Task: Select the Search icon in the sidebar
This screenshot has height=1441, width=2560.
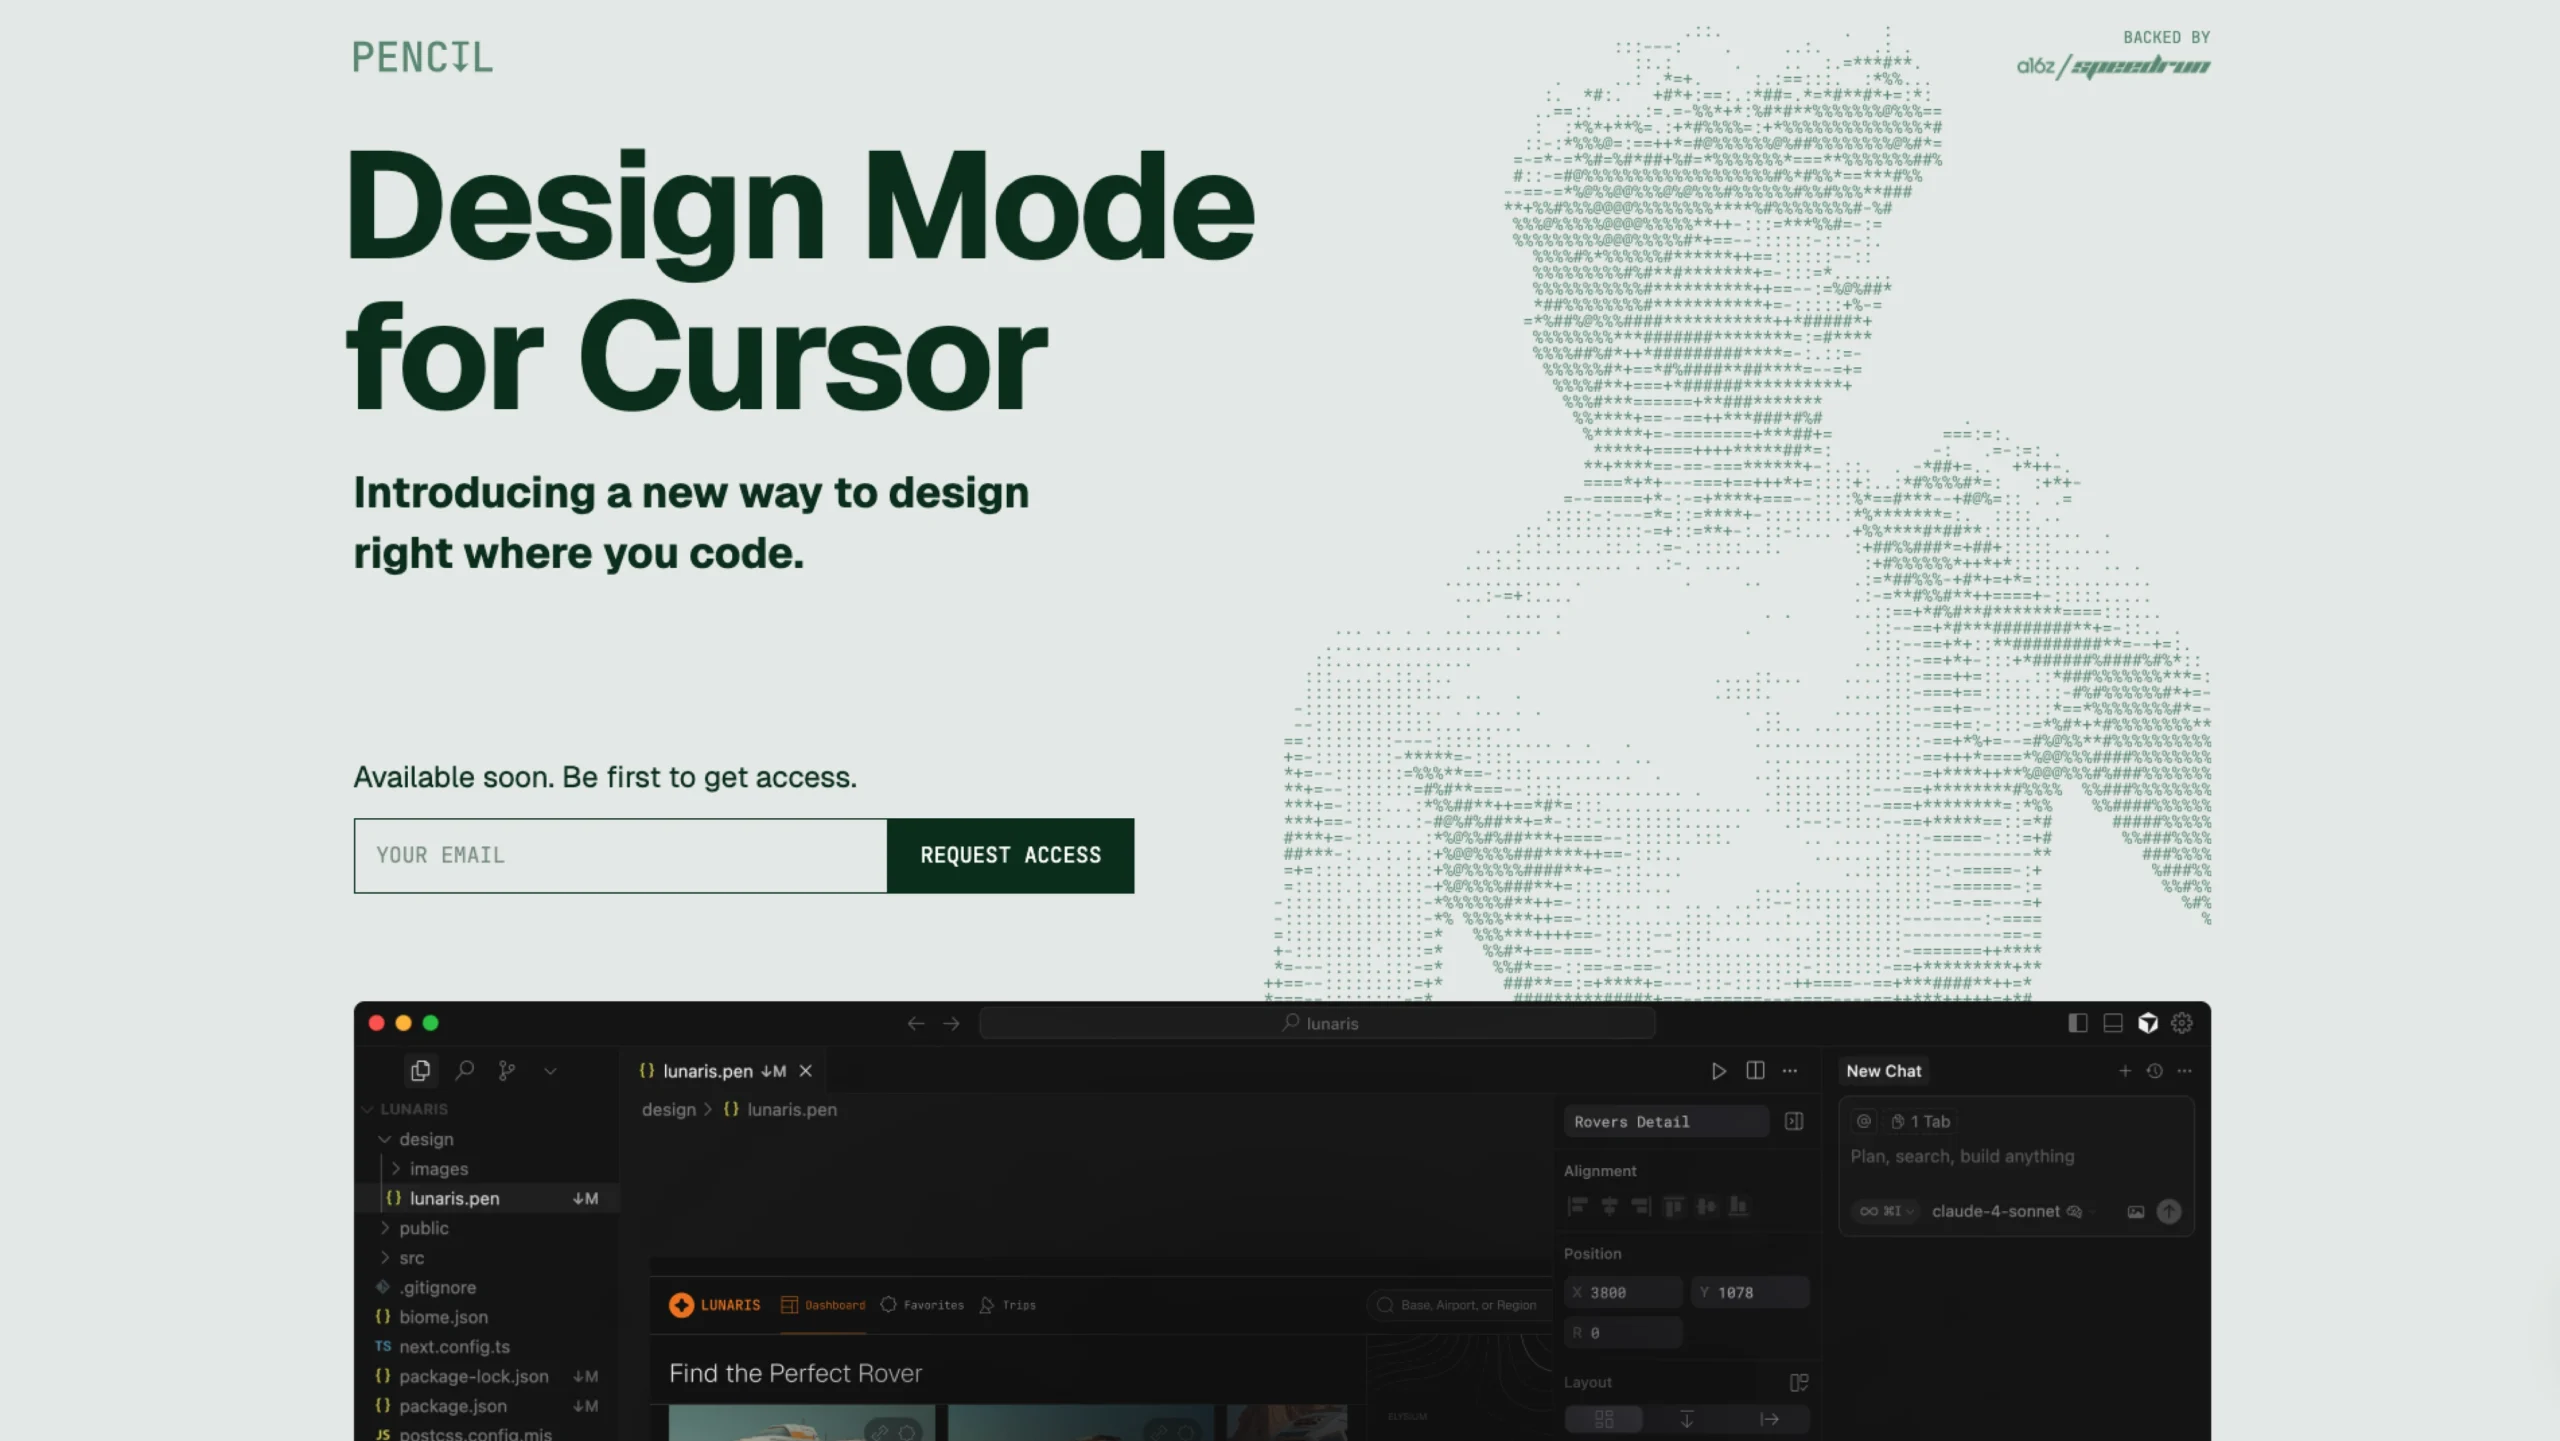Action: tap(464, 1070)
